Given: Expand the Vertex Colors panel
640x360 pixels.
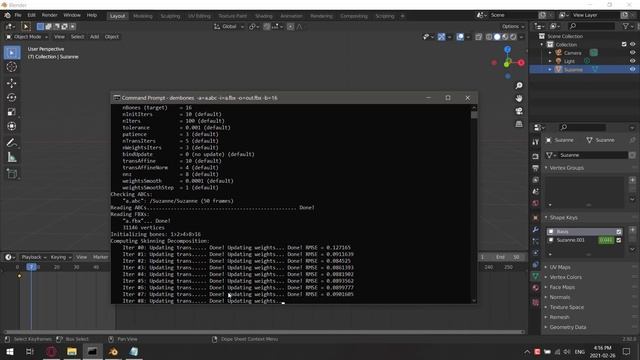Looking at the screenshot, I should click(x=565, y=277).
